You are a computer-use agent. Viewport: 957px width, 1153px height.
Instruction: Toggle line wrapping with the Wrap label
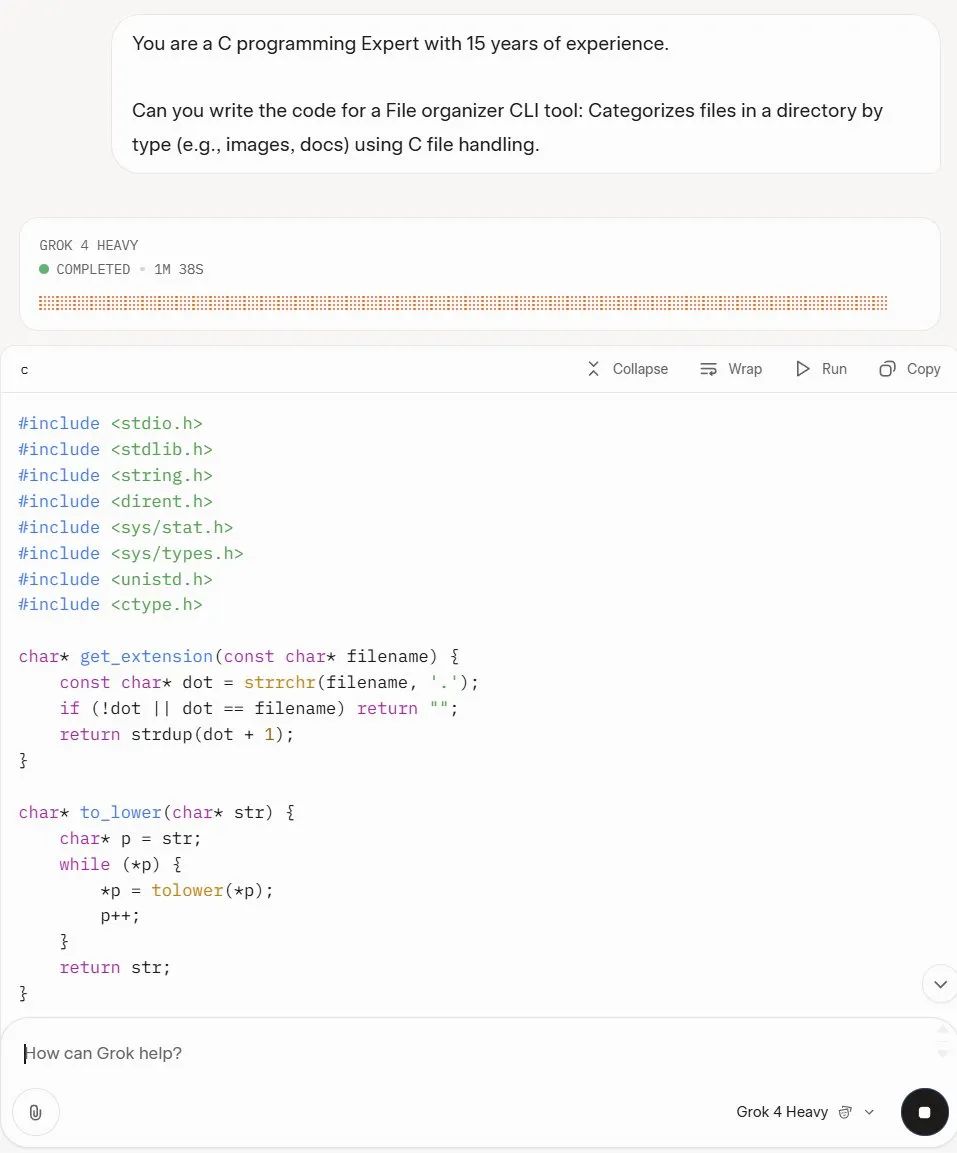[x=745, y=369]
